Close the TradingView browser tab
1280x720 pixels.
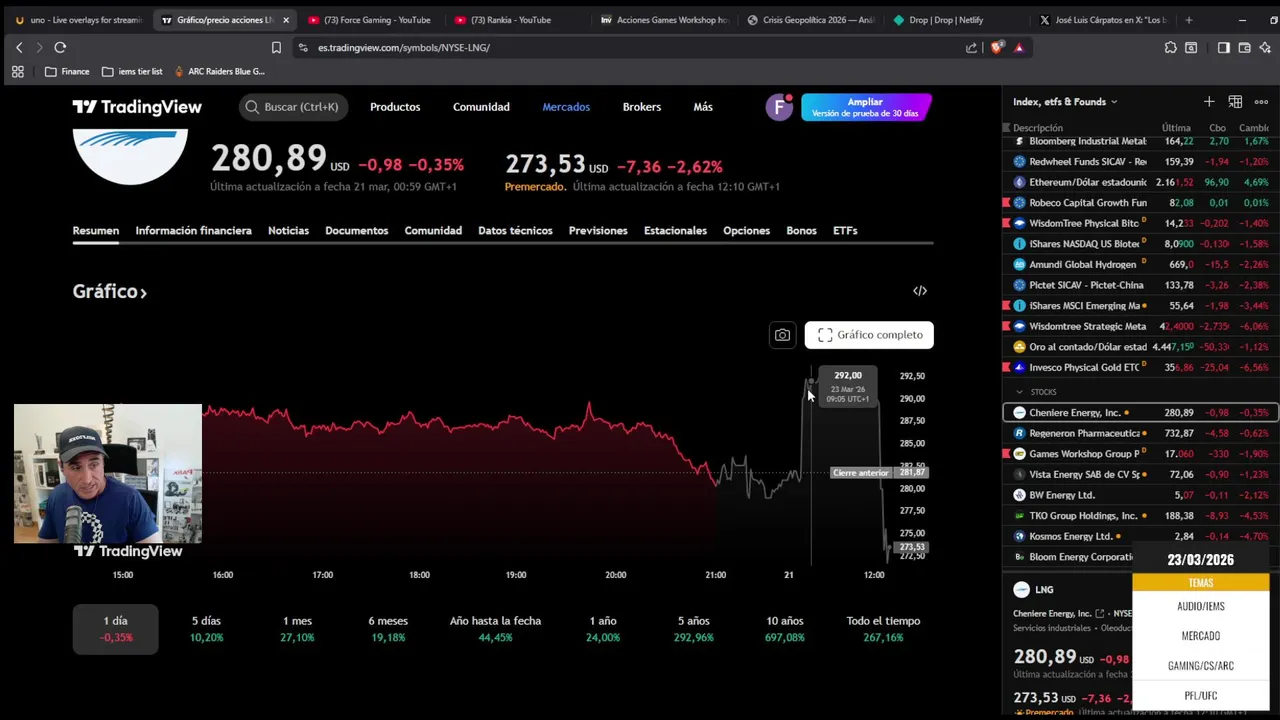[x=285, y=20]
